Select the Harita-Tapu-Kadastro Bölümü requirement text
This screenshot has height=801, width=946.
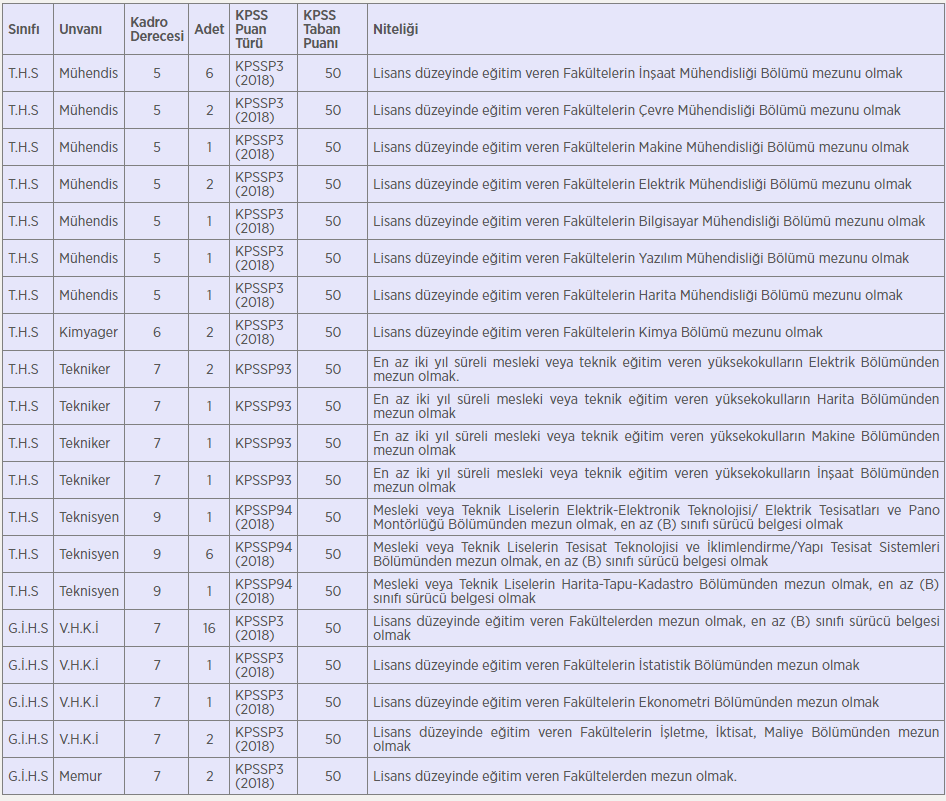point(655,591)
